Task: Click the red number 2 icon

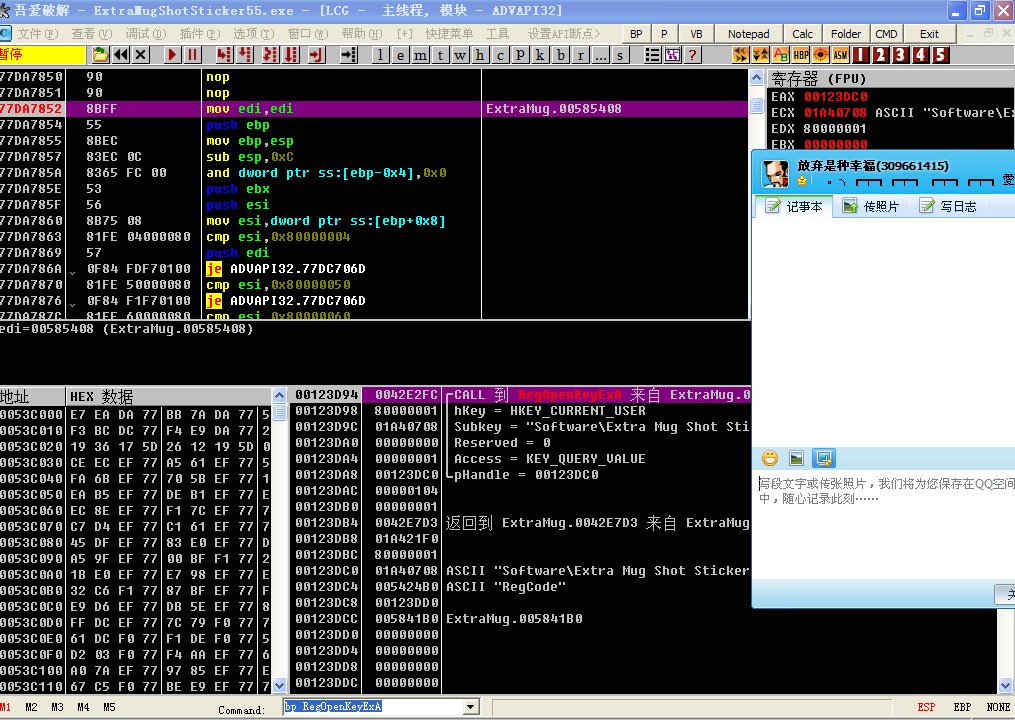Action: 880,55
